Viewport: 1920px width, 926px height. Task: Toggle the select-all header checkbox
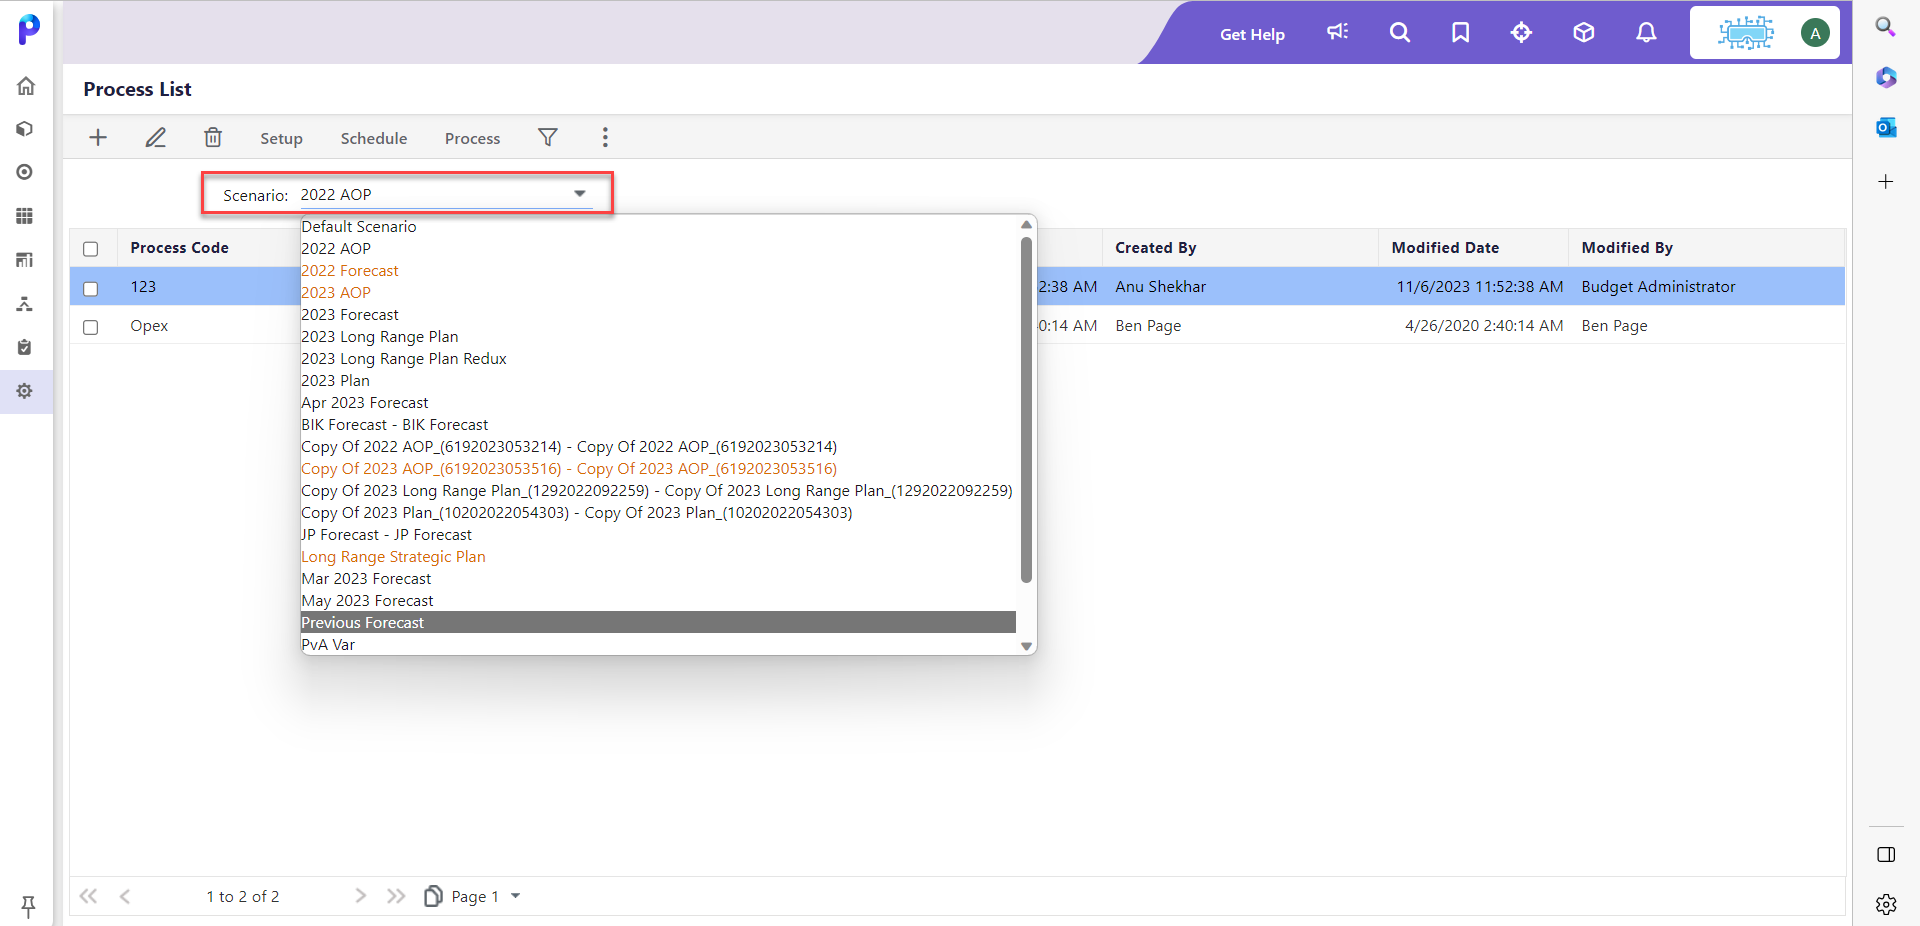point(91,249)
